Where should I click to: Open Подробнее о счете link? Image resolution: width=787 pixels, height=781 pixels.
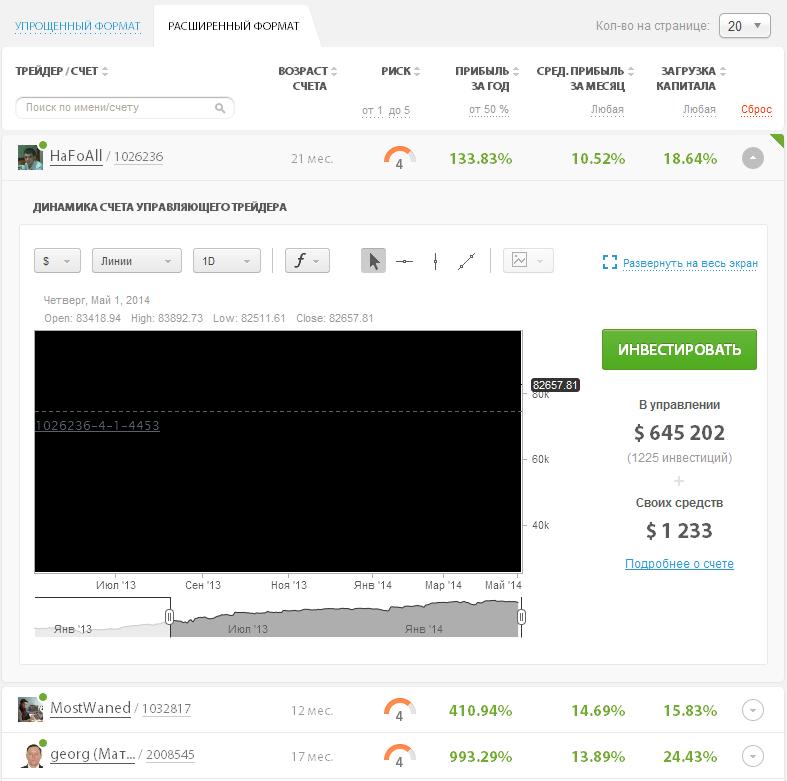(679, 564)
